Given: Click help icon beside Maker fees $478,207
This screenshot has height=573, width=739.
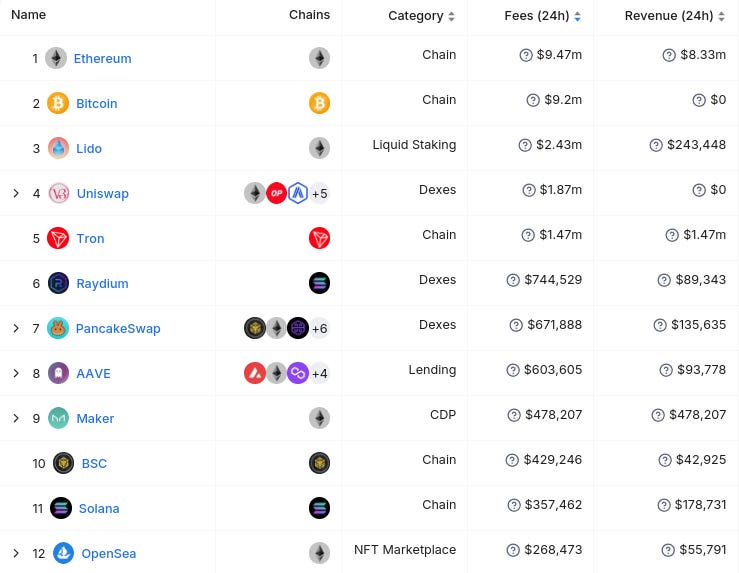Looking at the screenshot, I should (514, 415).
